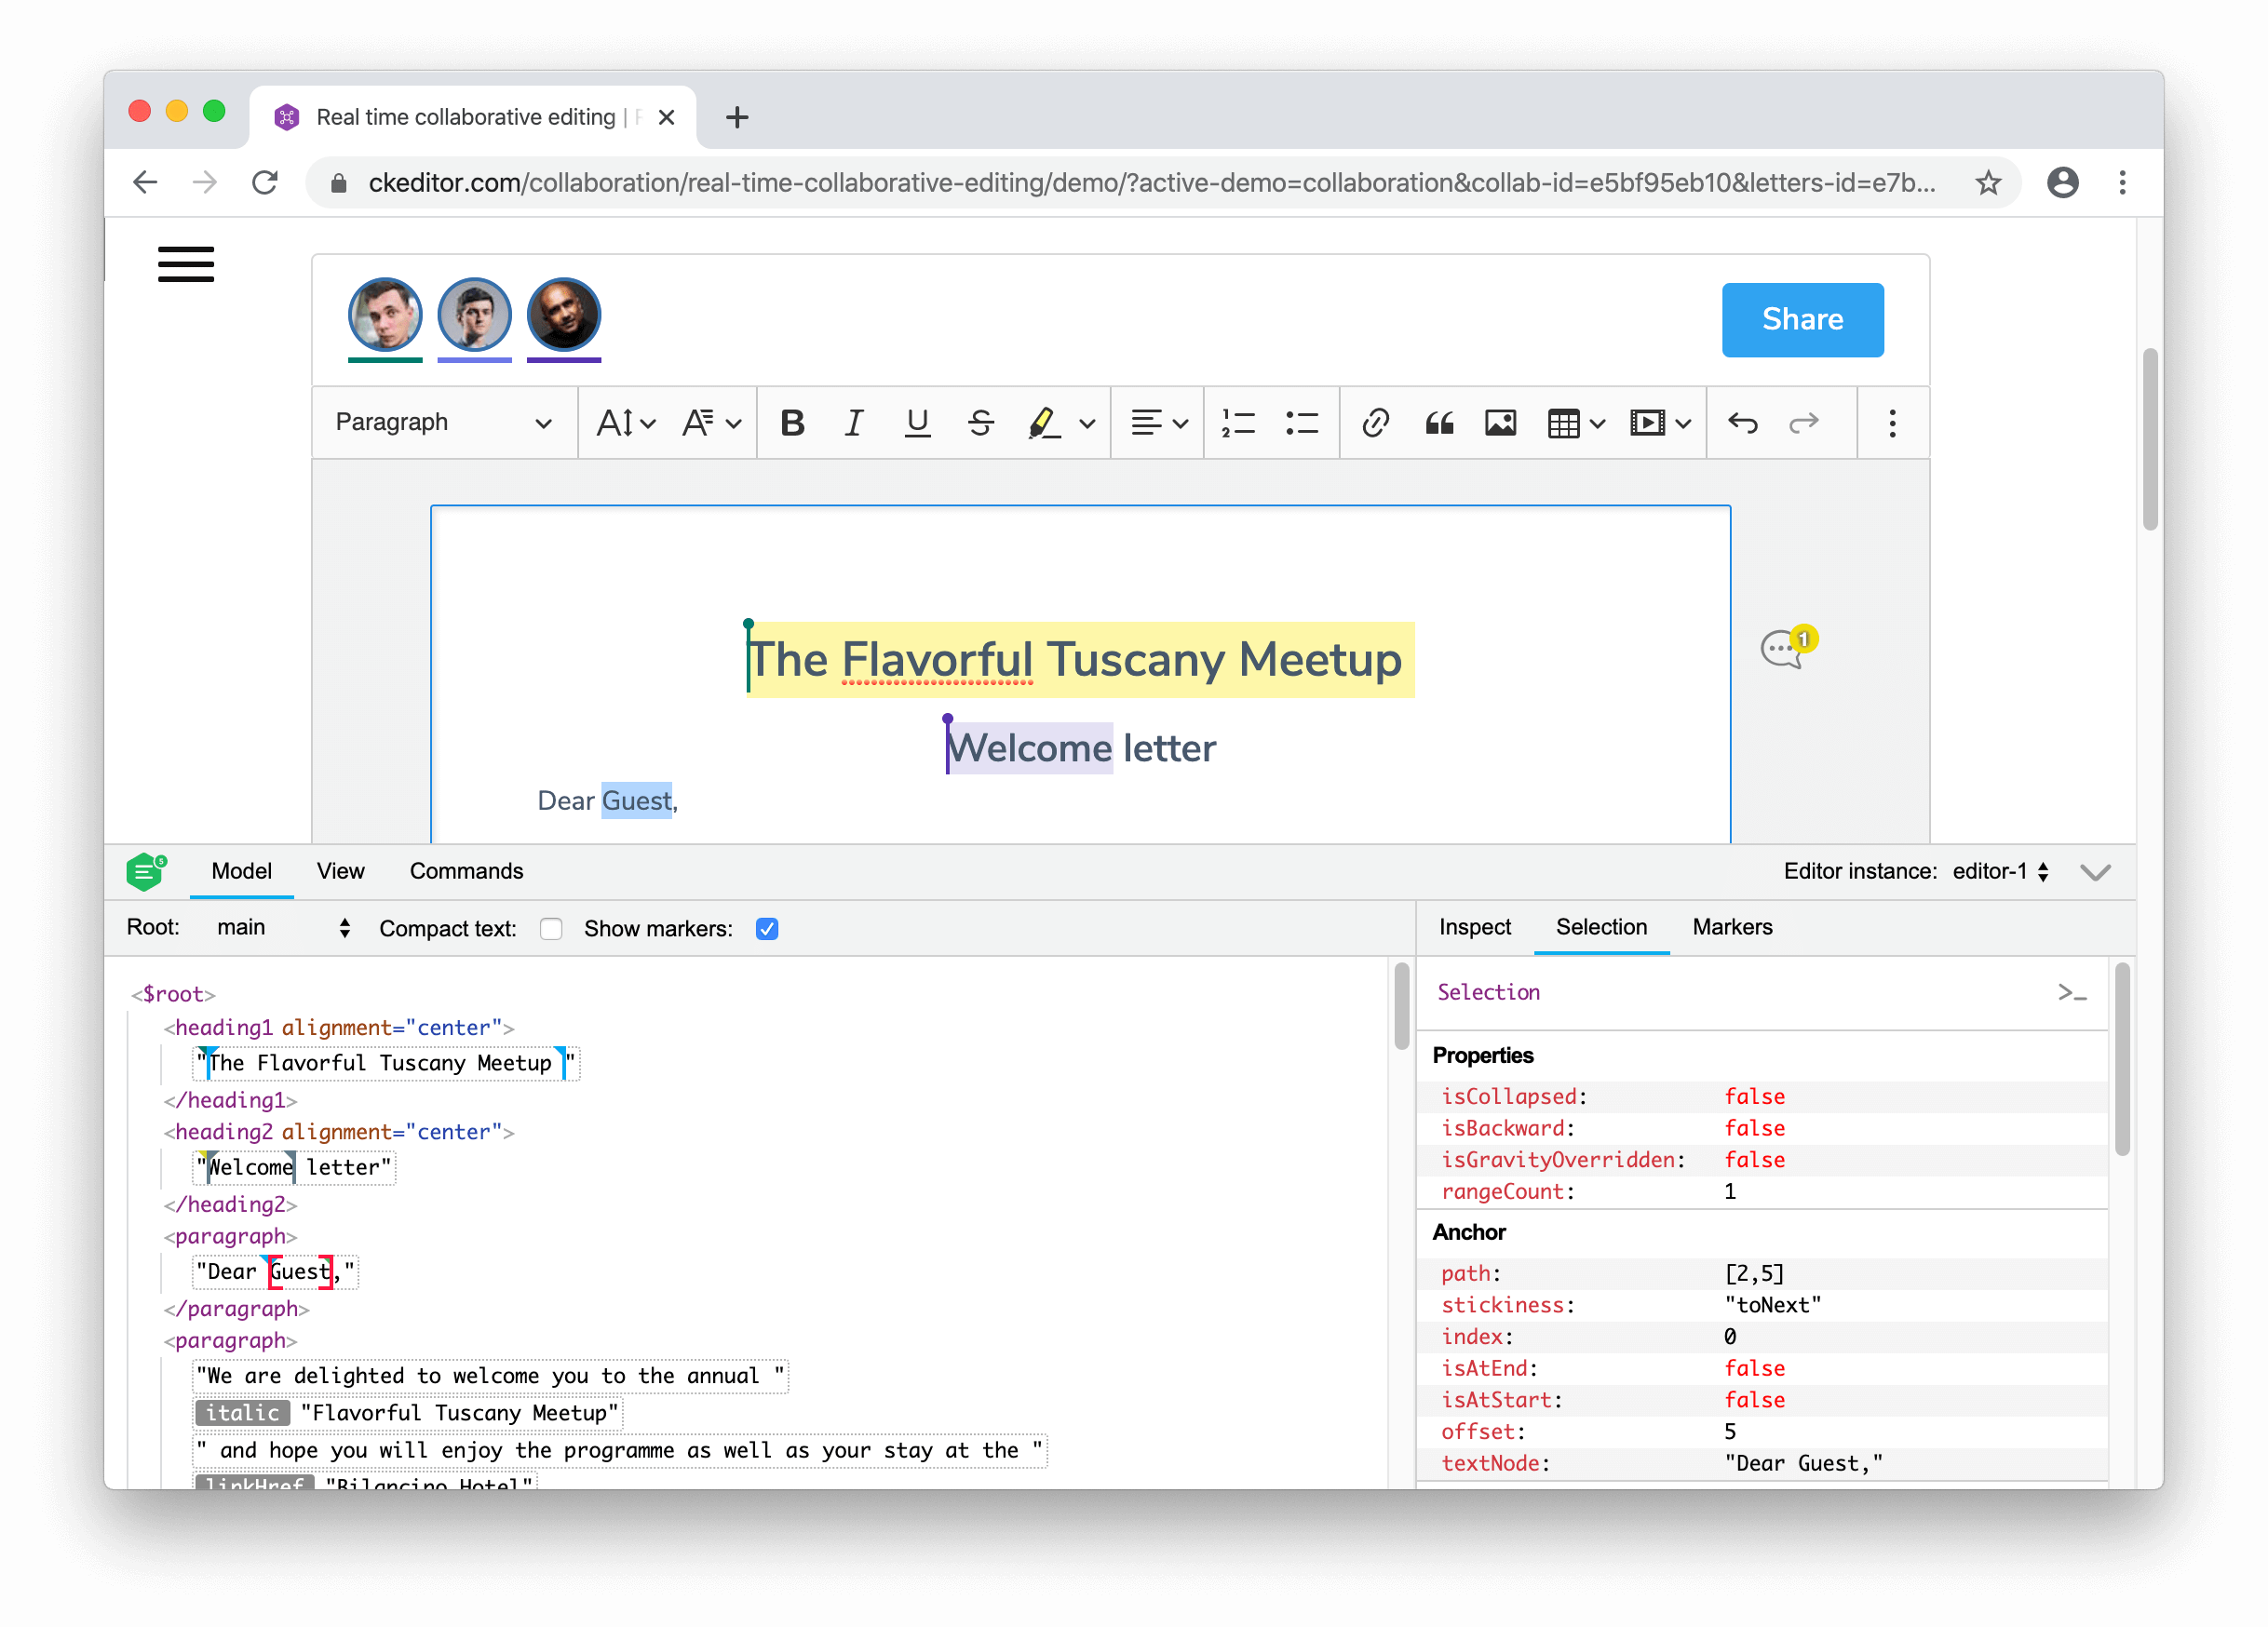Apply italic formatting
Image resolution: width=2268 pixels, height=1627 pixels.
tap(853, 423)
